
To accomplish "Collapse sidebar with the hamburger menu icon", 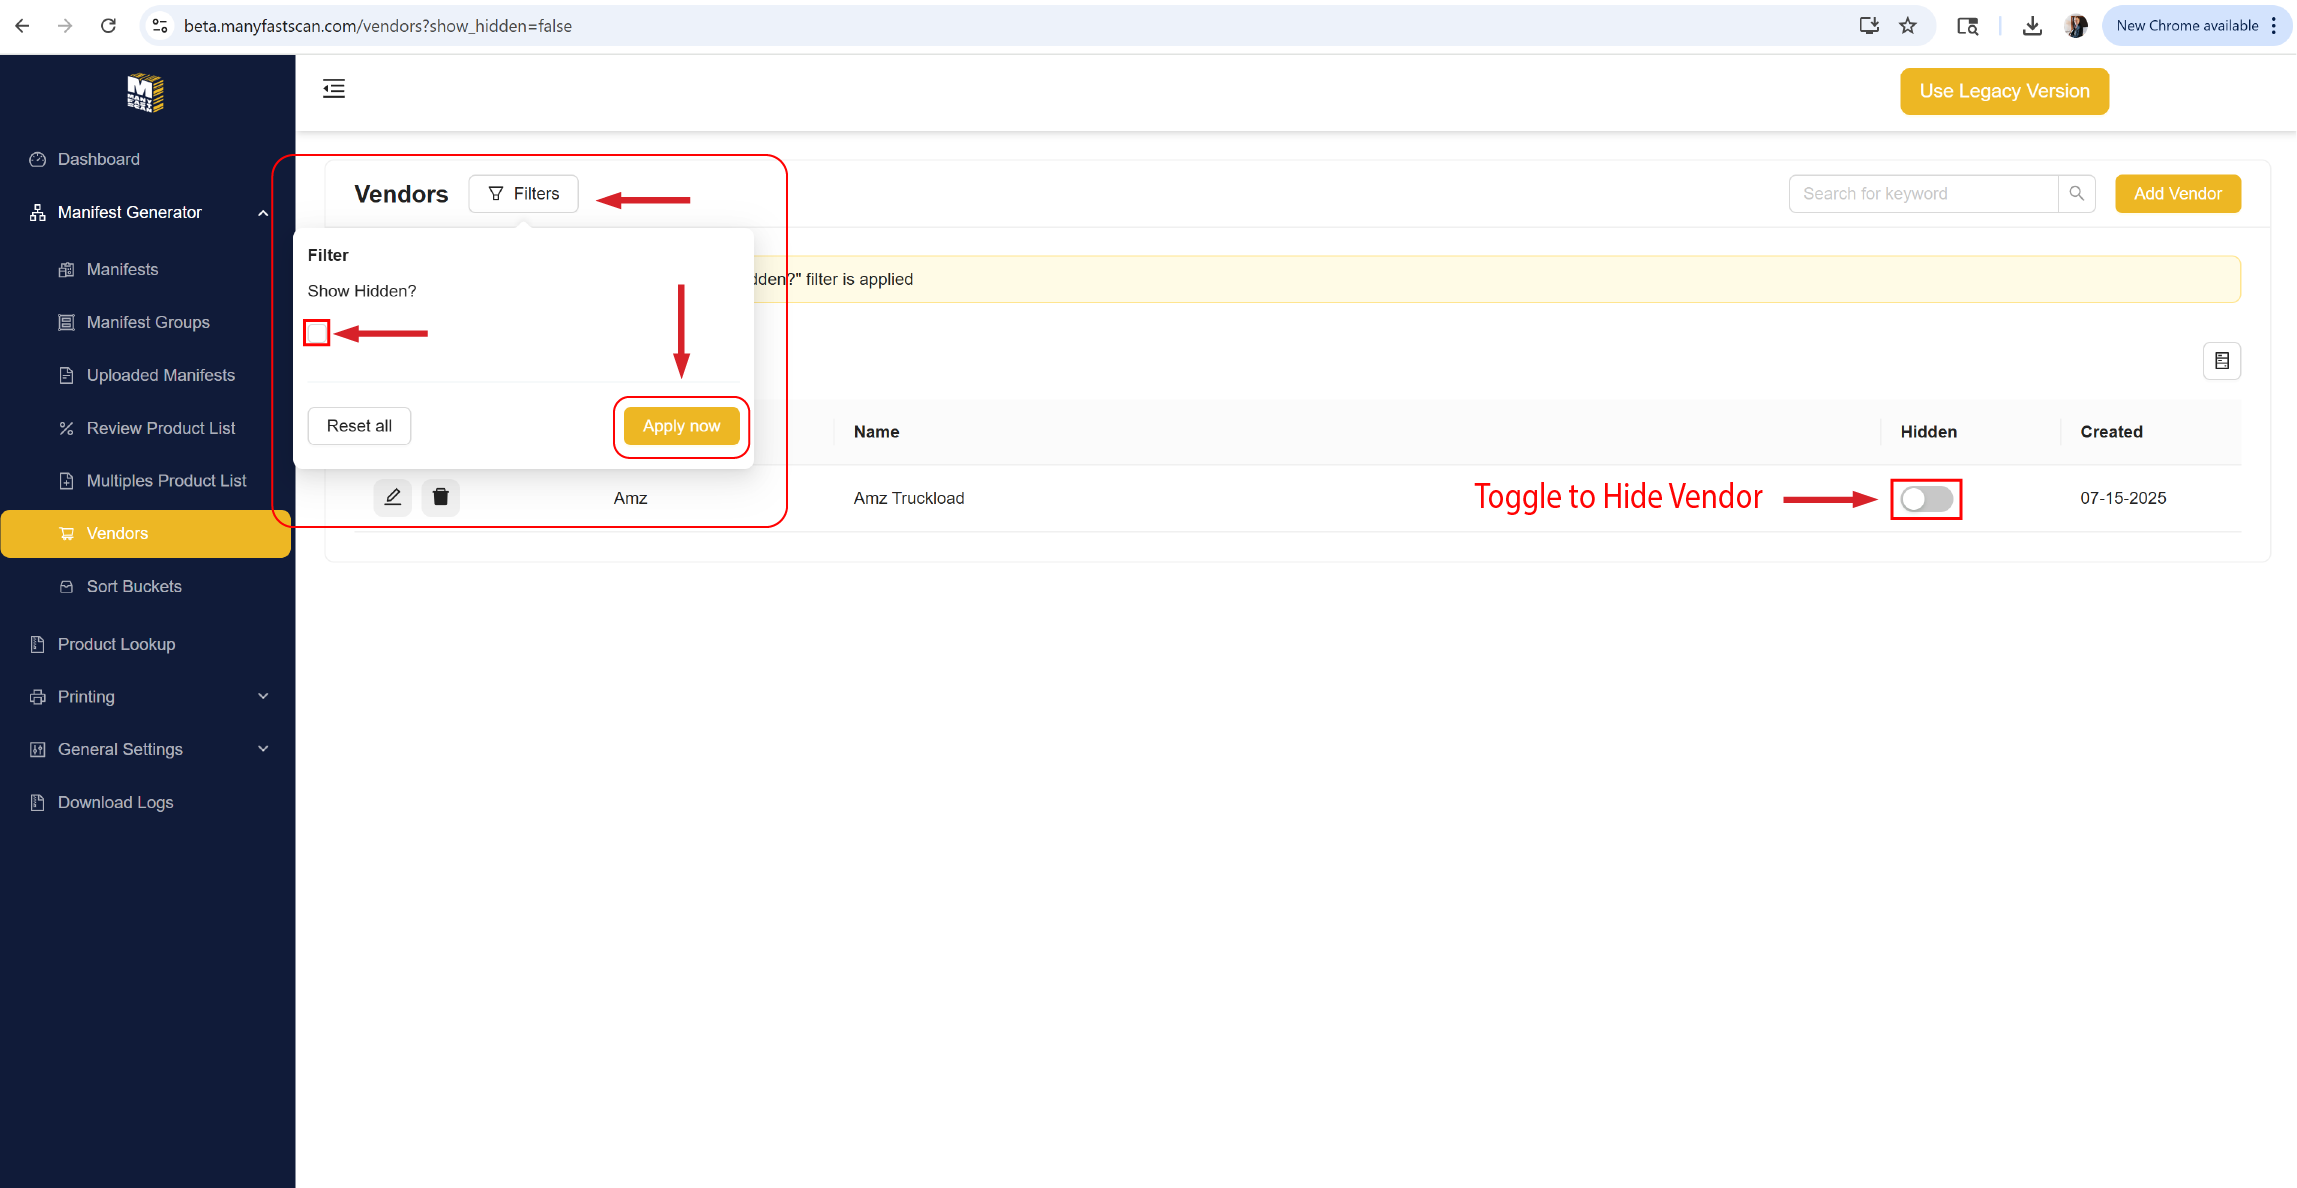I will pyautogui.click(x=334, y=89).
